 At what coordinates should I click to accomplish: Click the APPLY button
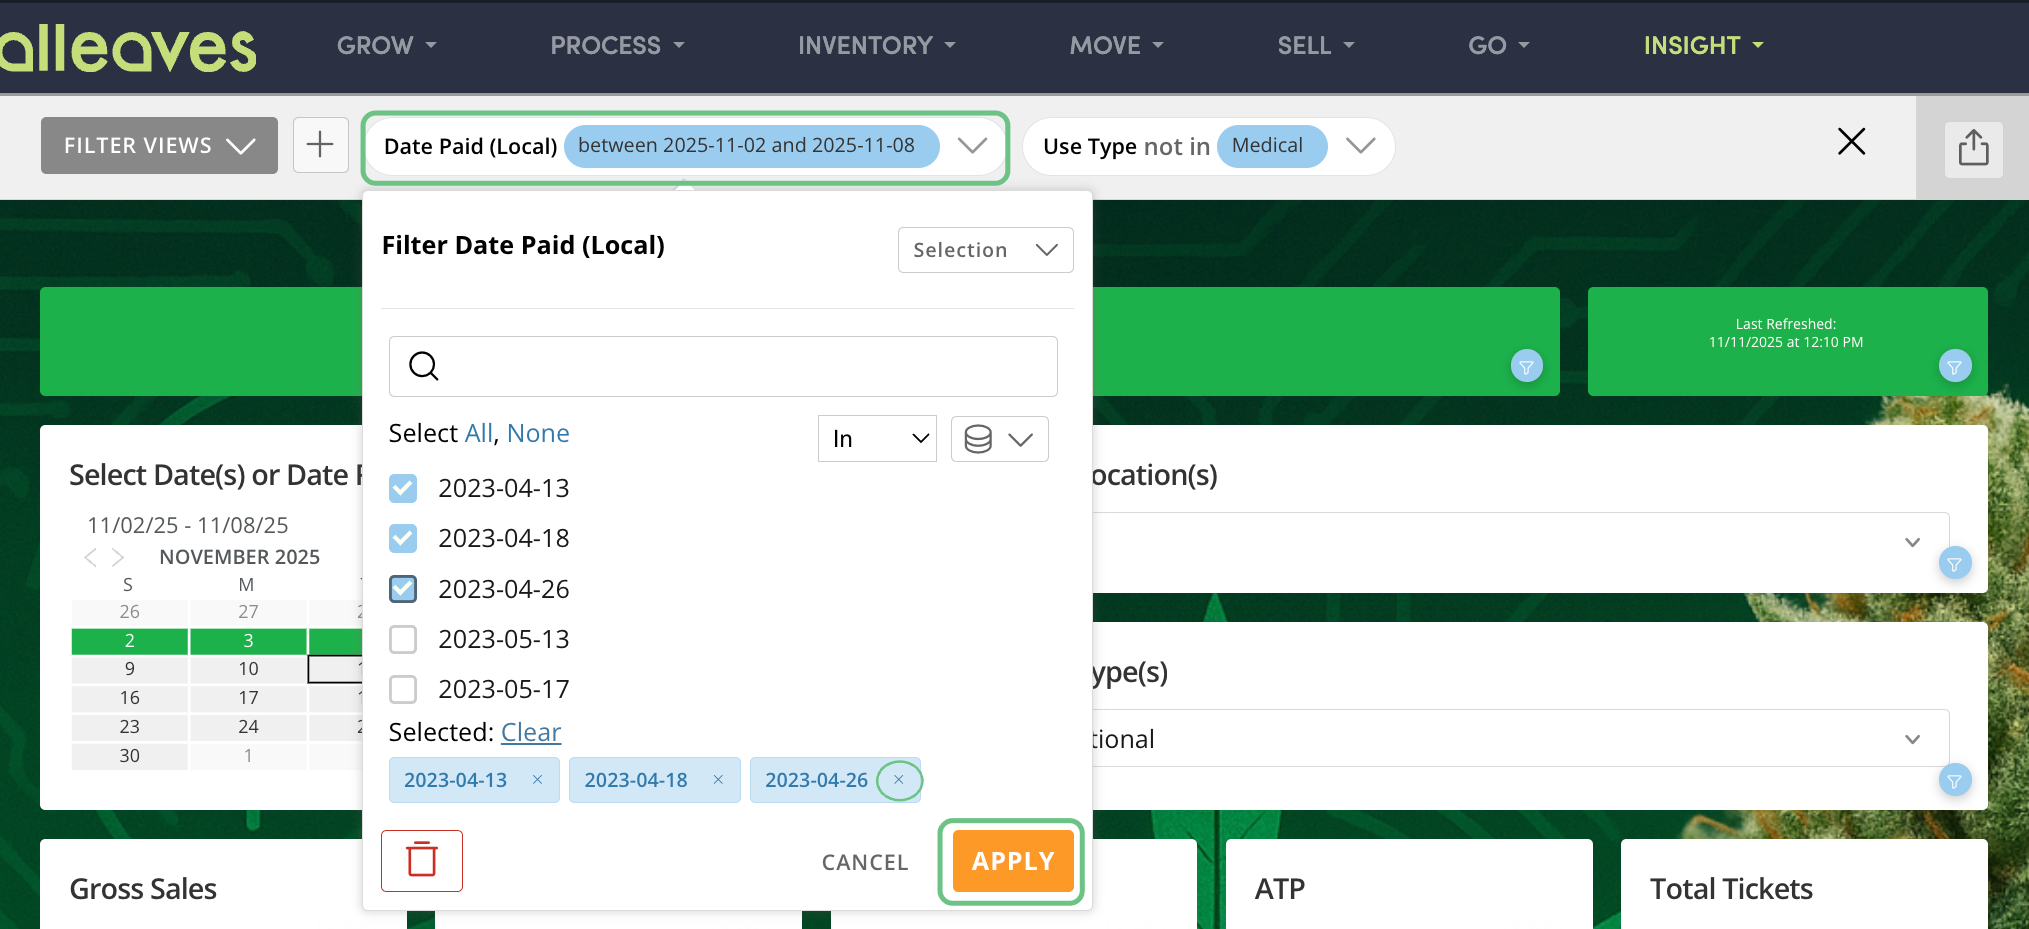pos(1012,861)
